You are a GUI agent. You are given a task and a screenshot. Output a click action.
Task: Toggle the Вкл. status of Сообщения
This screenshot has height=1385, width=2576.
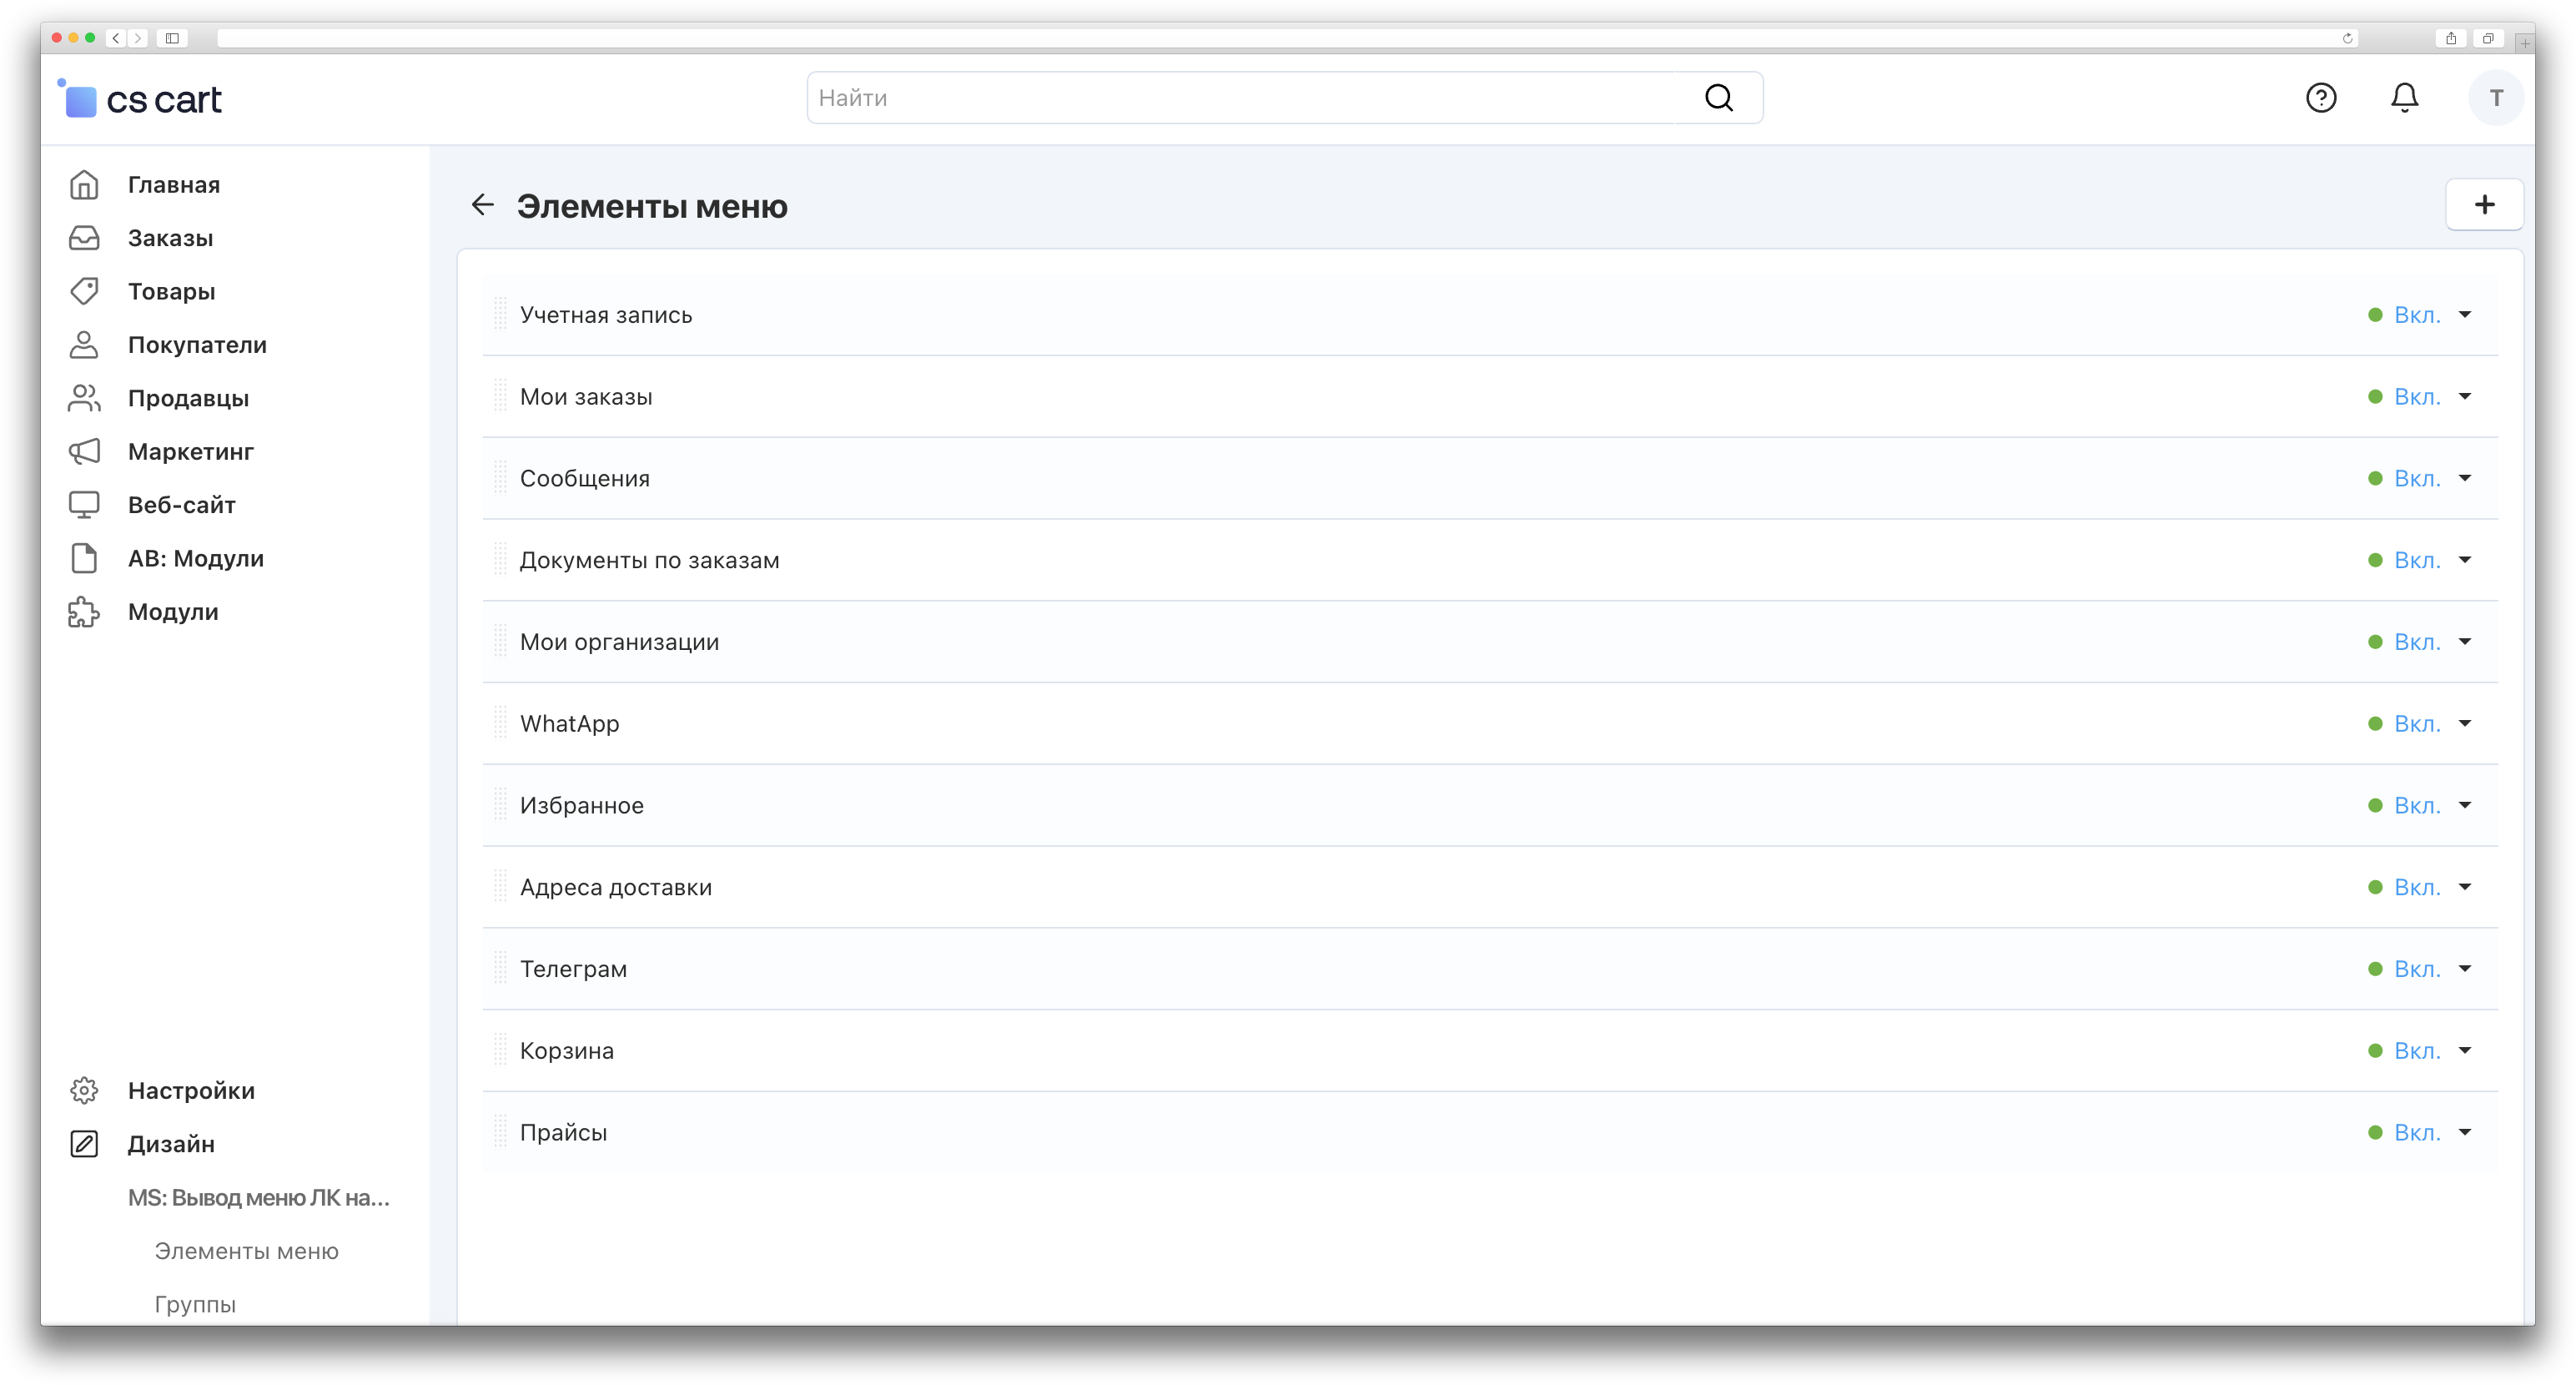pos(2416,479)
